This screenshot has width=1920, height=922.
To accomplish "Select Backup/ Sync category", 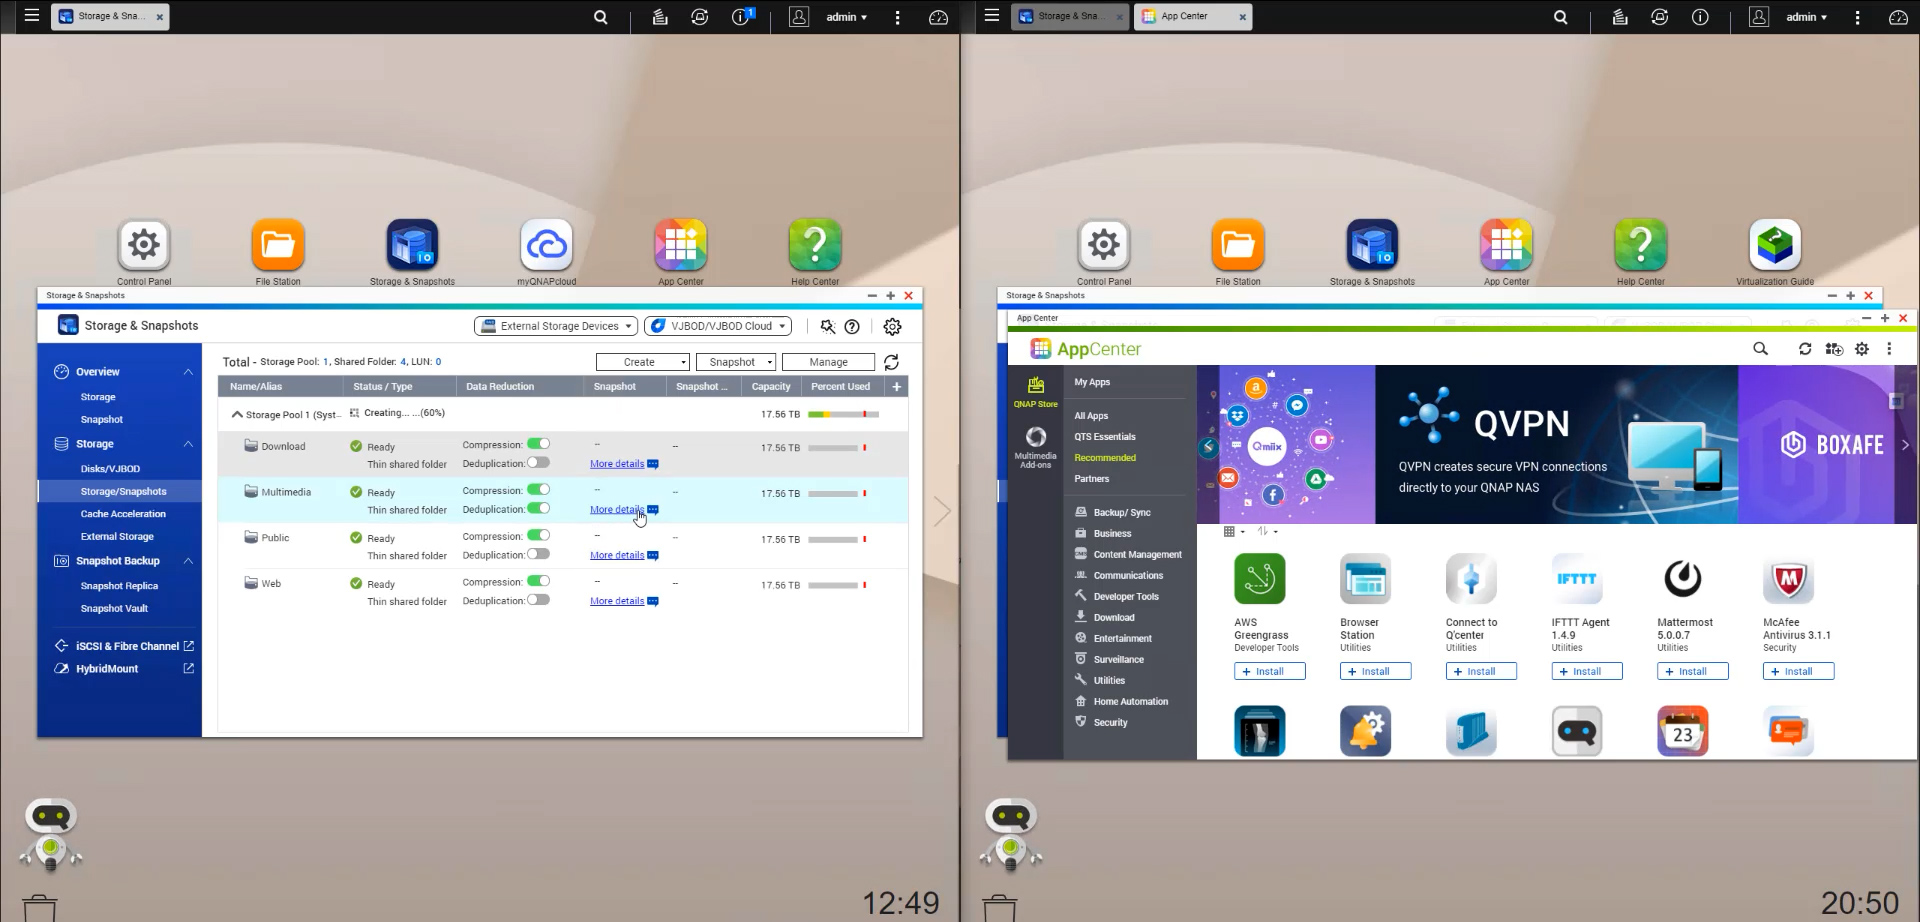I will pos(1122,513).
